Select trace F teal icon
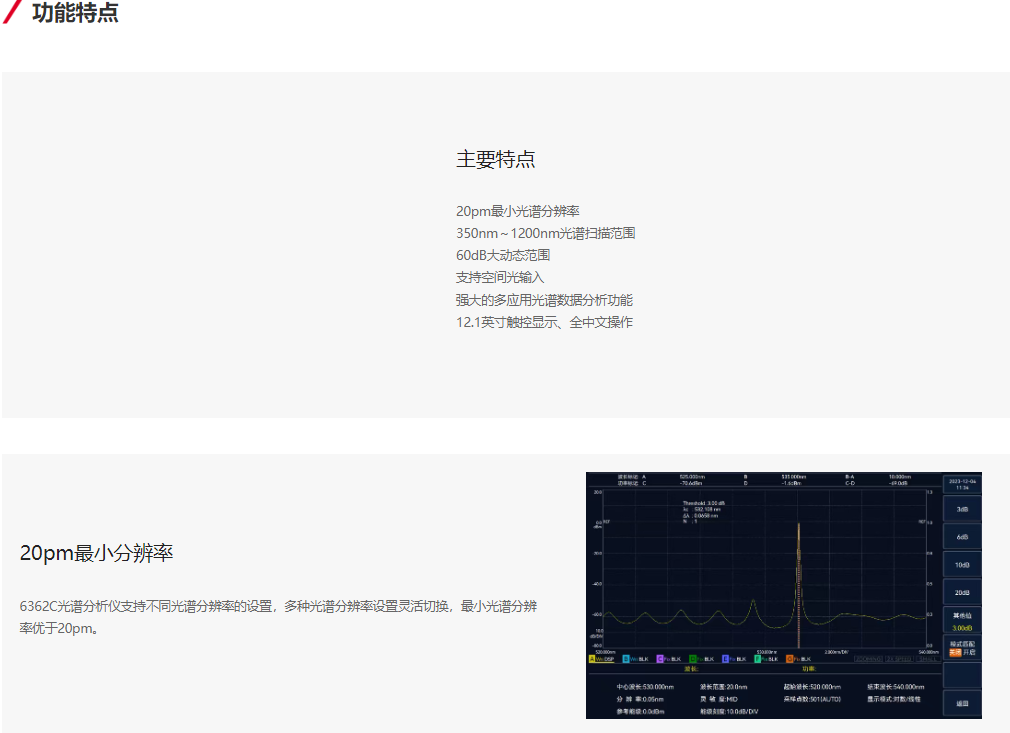Image resolution: width=1010 pixels, height=733 pixels. pos(757,659)
